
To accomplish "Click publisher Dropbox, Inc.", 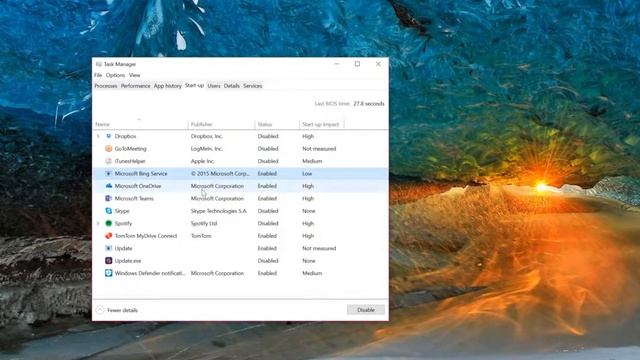I will click(x=207, y=136).
